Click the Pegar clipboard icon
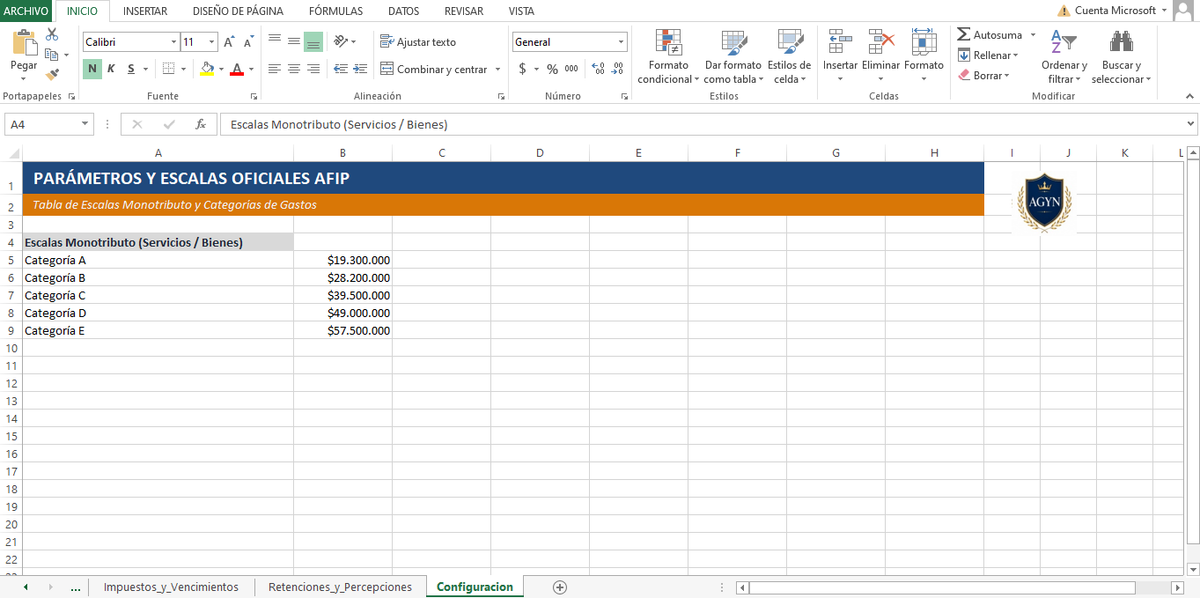Image resolution: width=1200 pixels, height=598 pixels. click(x=23, y=44)
